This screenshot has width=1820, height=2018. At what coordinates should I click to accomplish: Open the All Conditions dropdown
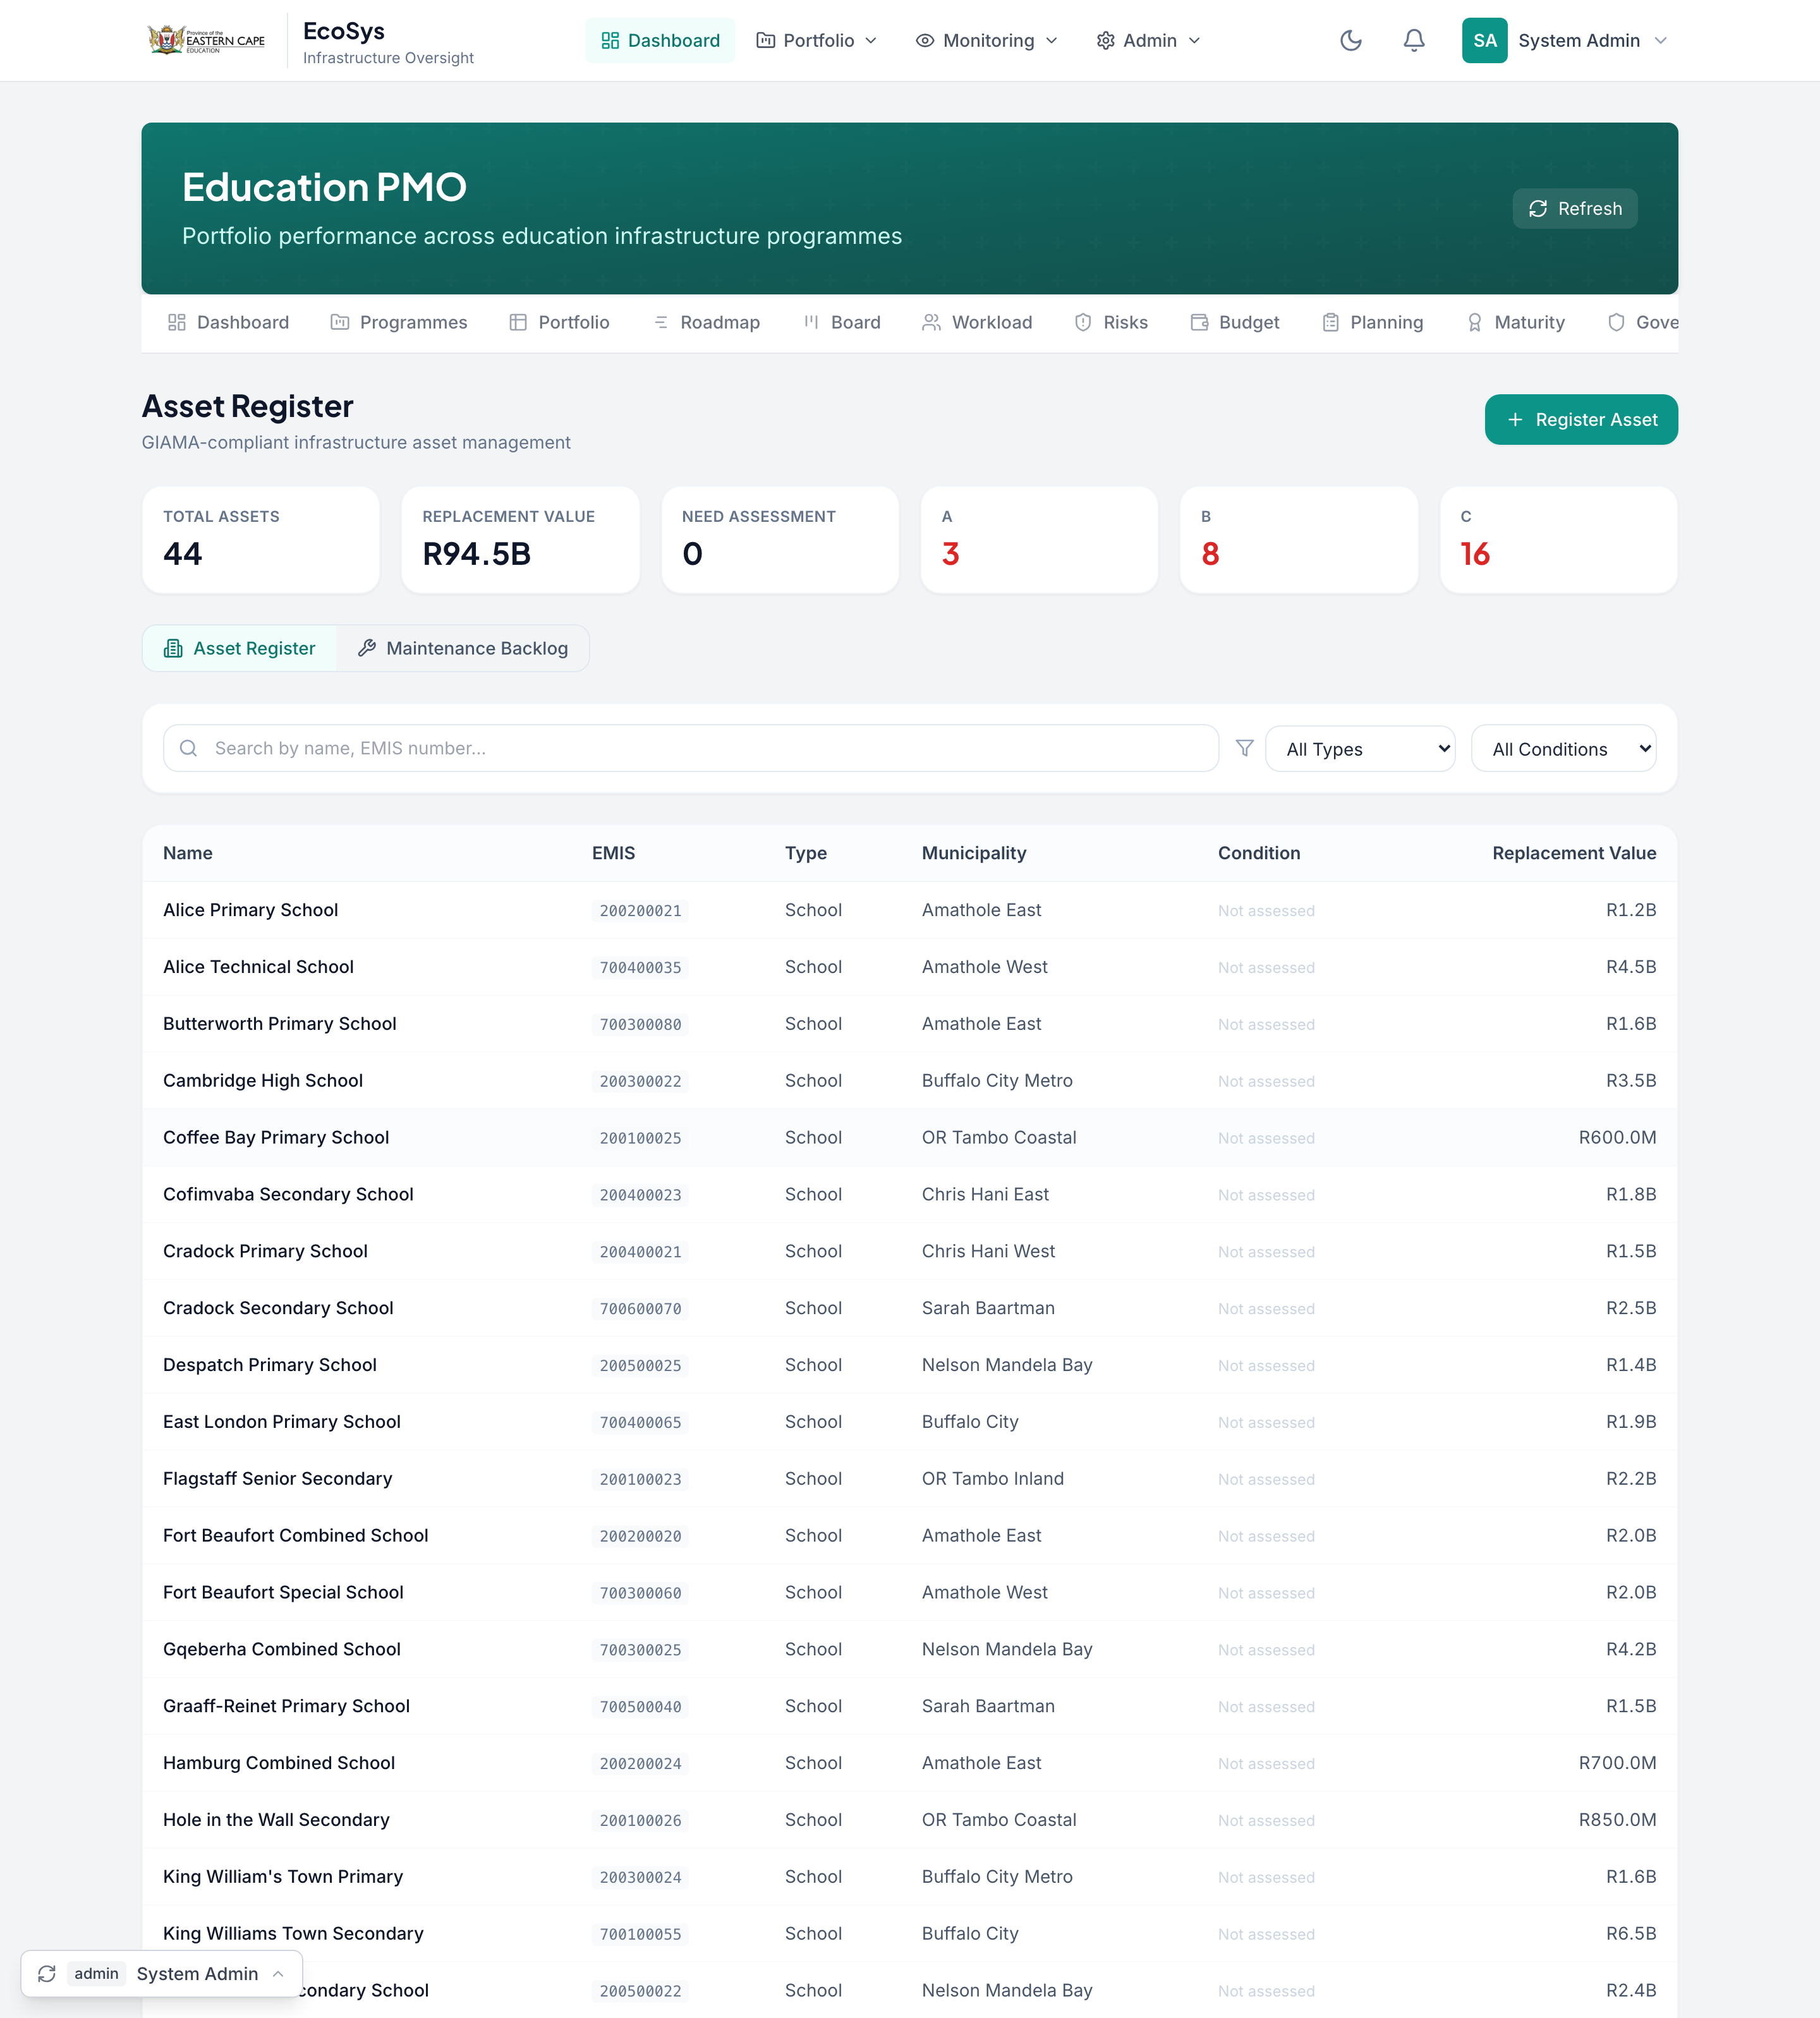(1562, 748)
